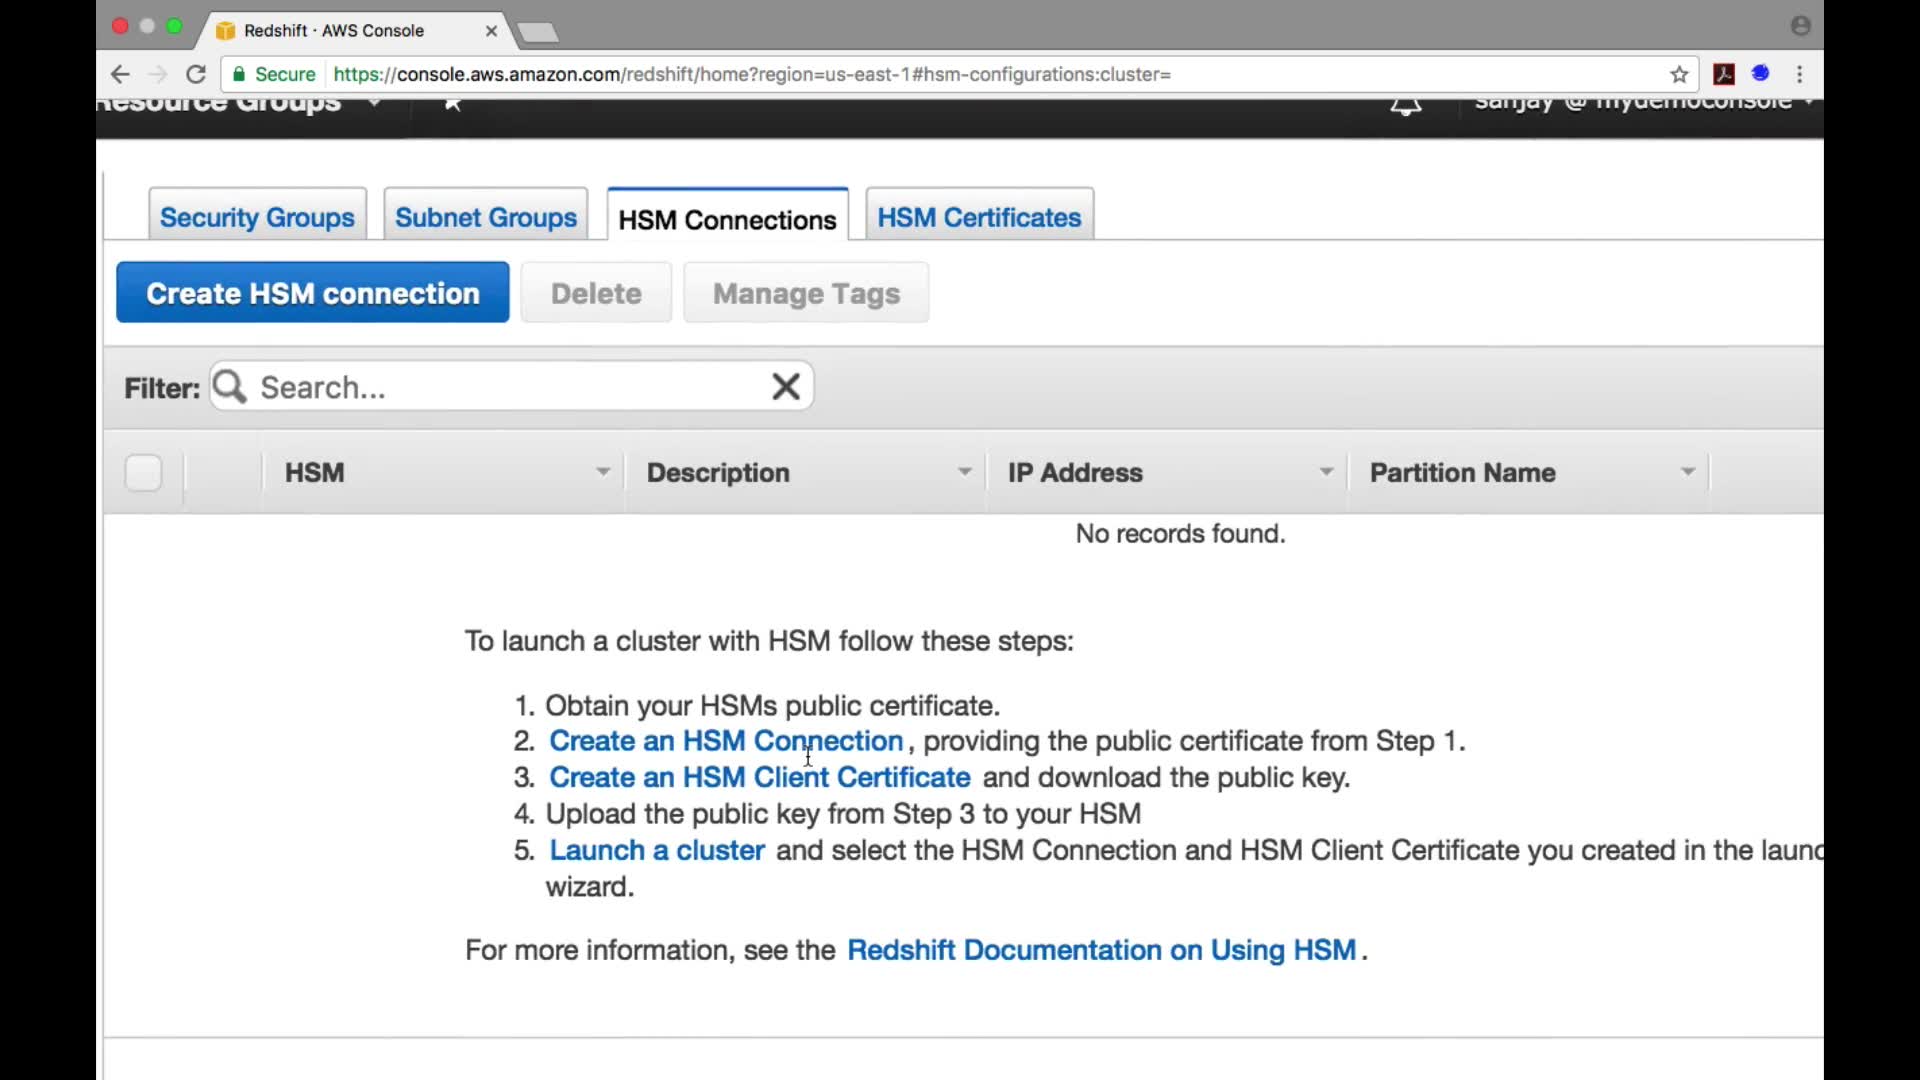This screenshot has height=1080, width=1920.
Task: Toggle the select-all checkbox in table header
Action: (x=143, y=473)
